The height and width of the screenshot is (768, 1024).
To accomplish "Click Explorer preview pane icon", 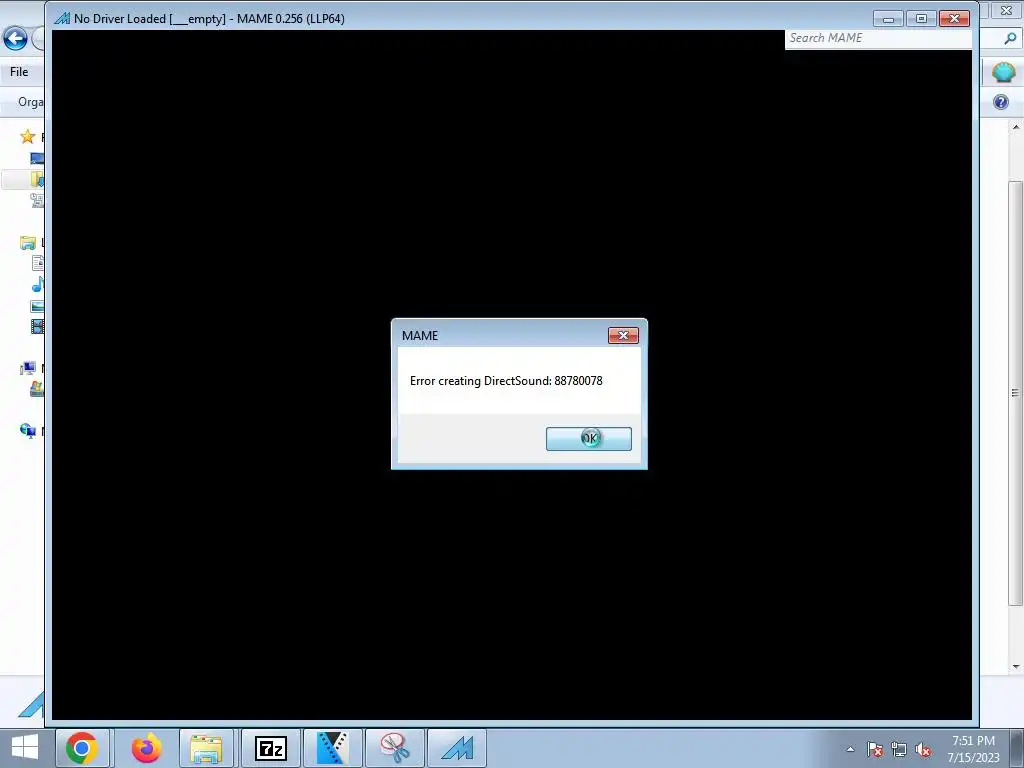I will [x=1003, y=72].
